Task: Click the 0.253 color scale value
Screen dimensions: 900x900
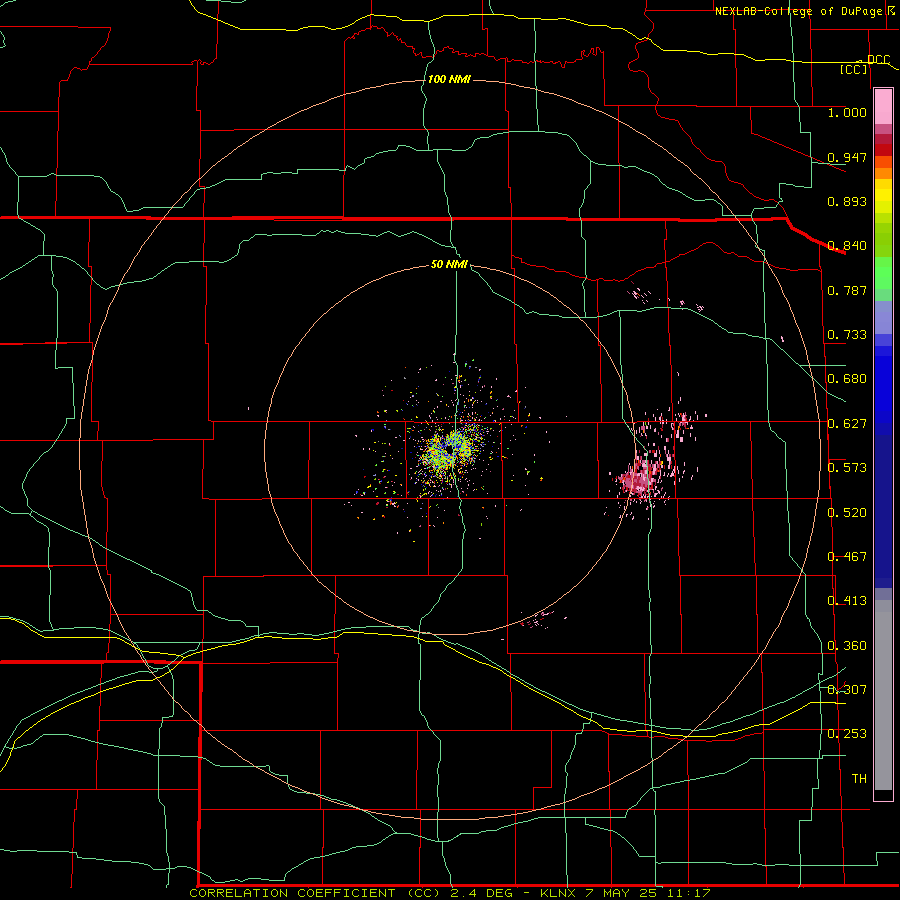Action: point(847,734)
